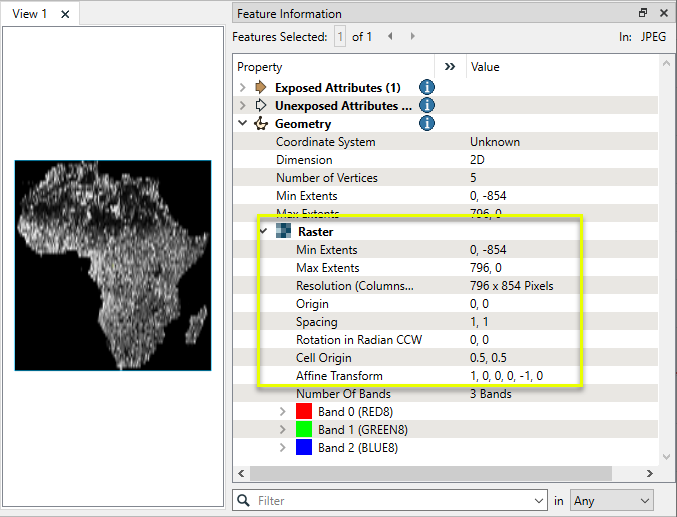Close the View 1 tab
This screenshot has width=677, height=517.
(x=65, y=14)
